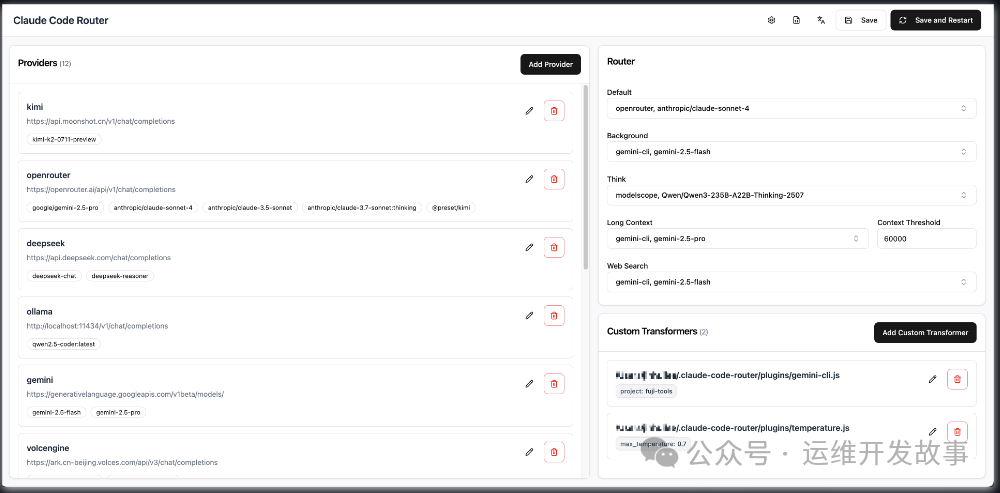Click the Context Threshold input field
Viewport: 1000px width, 493px height.
point(926,238)
